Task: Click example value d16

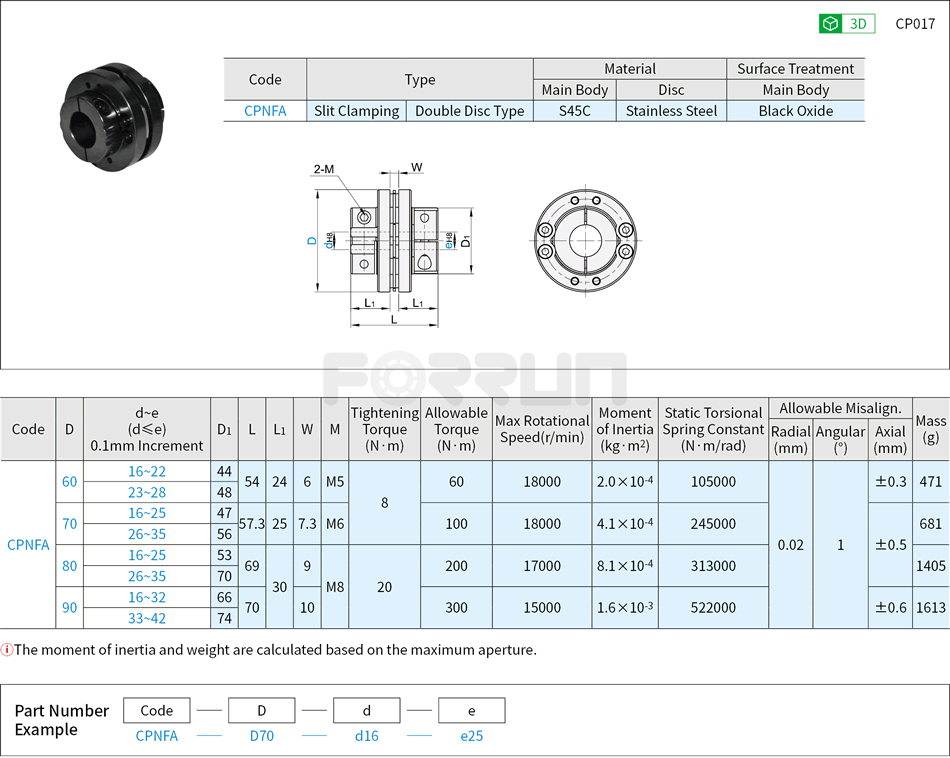Action: [367, 736]
